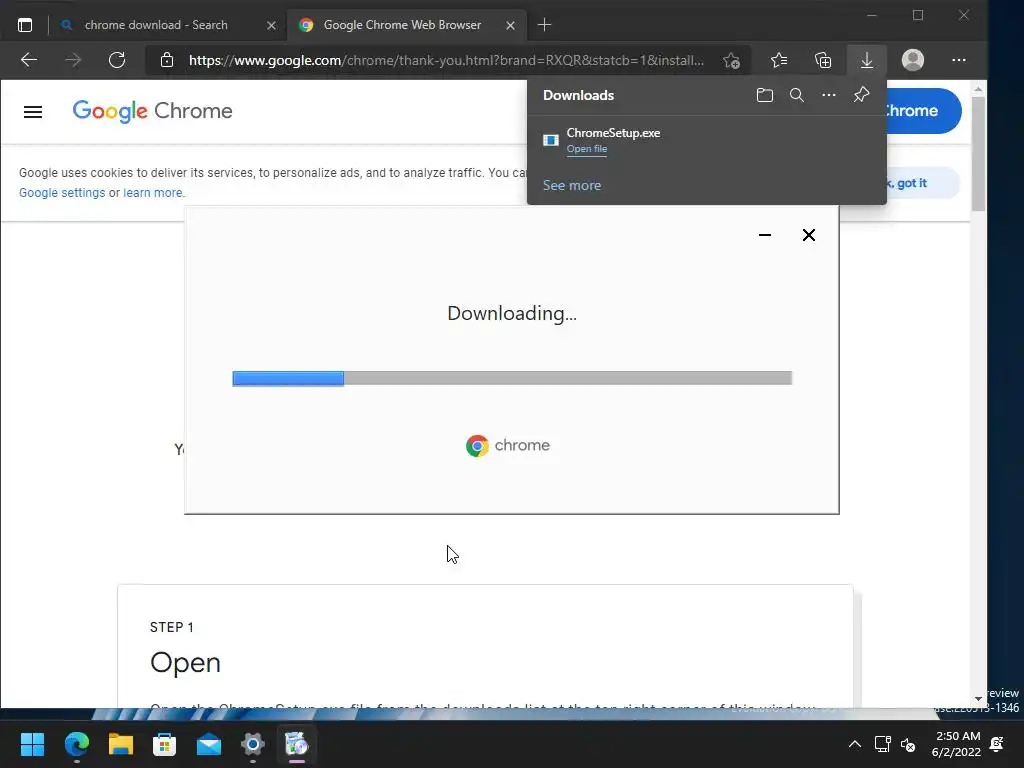
Task: Switch to chrome download - Search tab
Action: pos(156,25)
